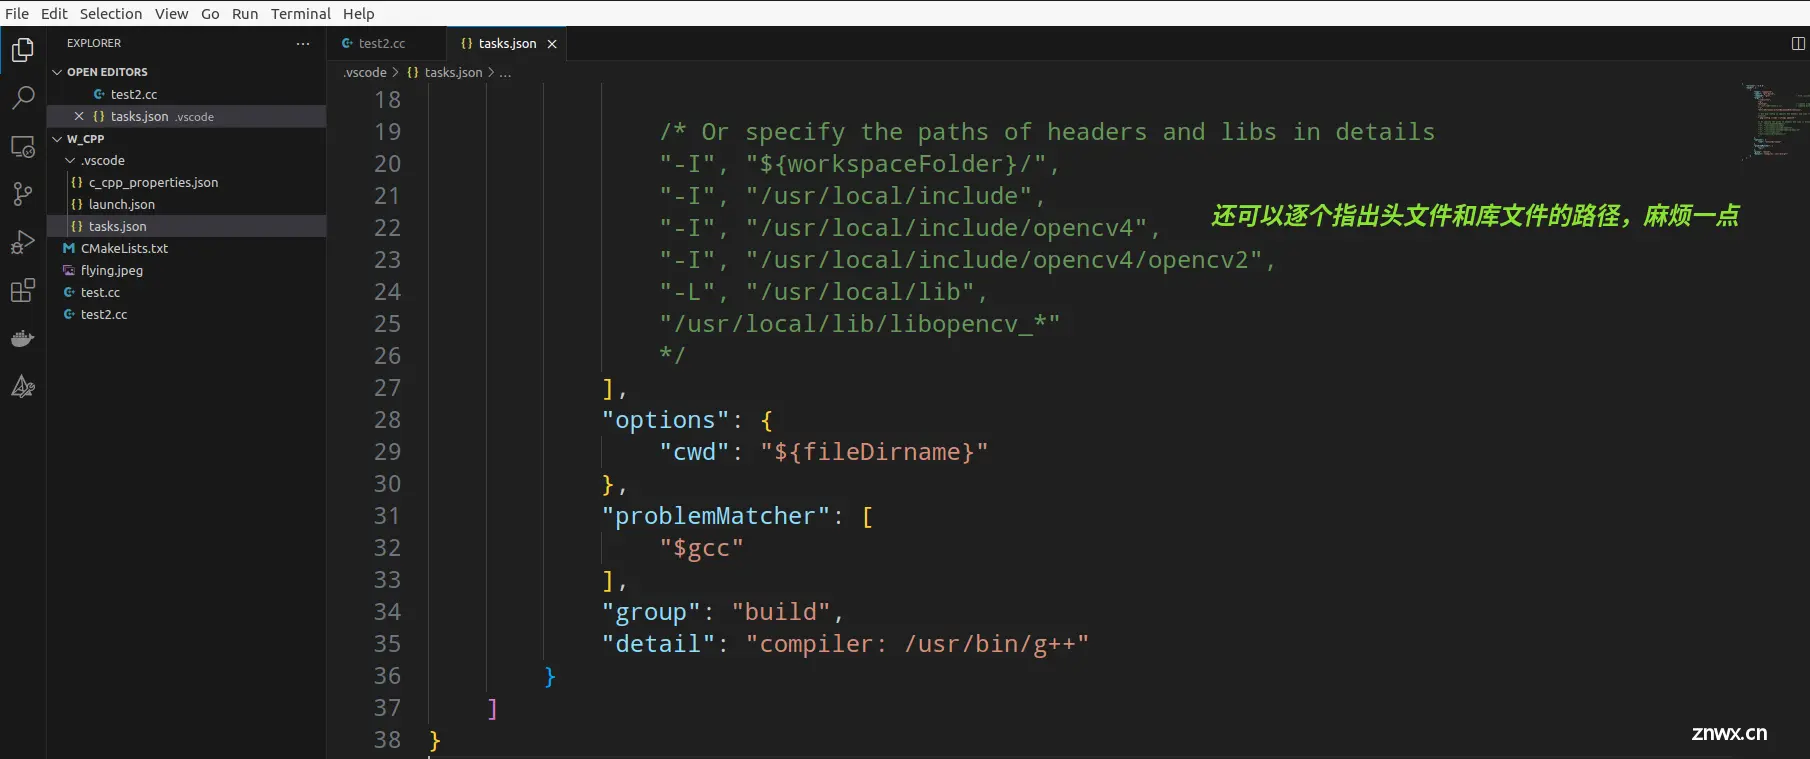The width and height of the screenshot is (1810, 759).
Task: Click the "group" key on line 34
Action: tap(651, 612)
